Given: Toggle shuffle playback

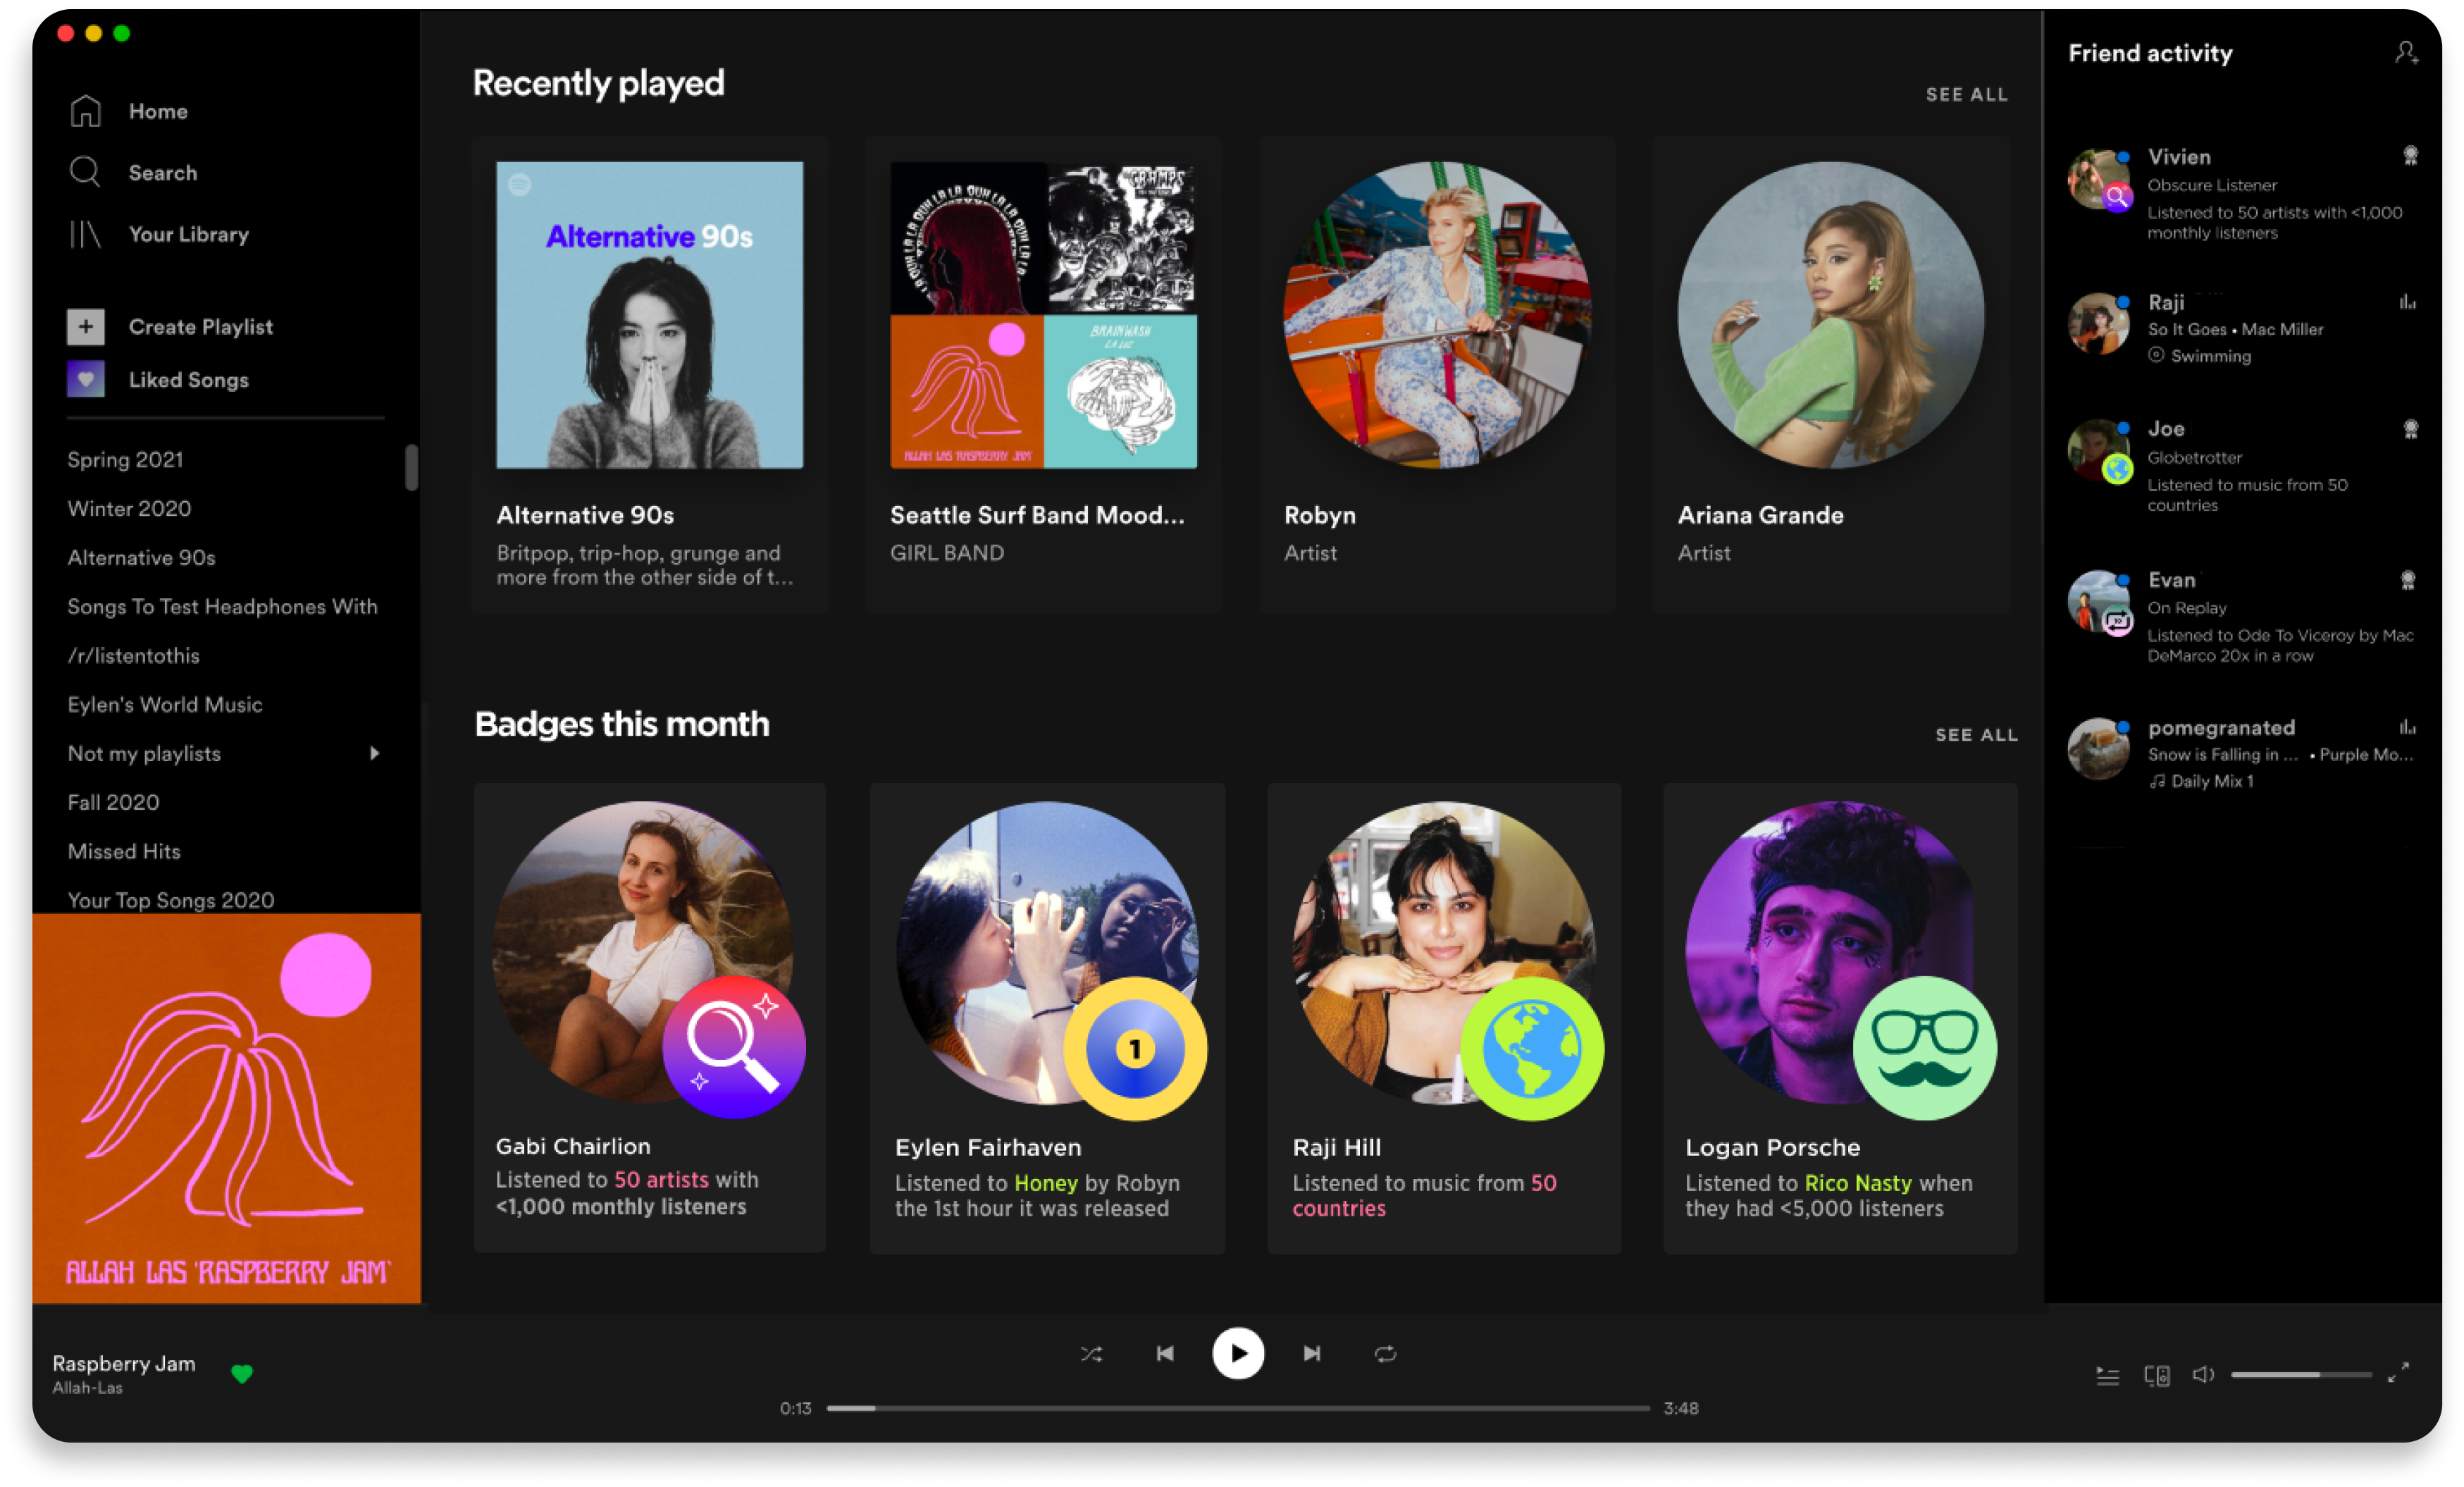Looking at the screenshot, I should pyautogui.click(x=1091, y=1354).
